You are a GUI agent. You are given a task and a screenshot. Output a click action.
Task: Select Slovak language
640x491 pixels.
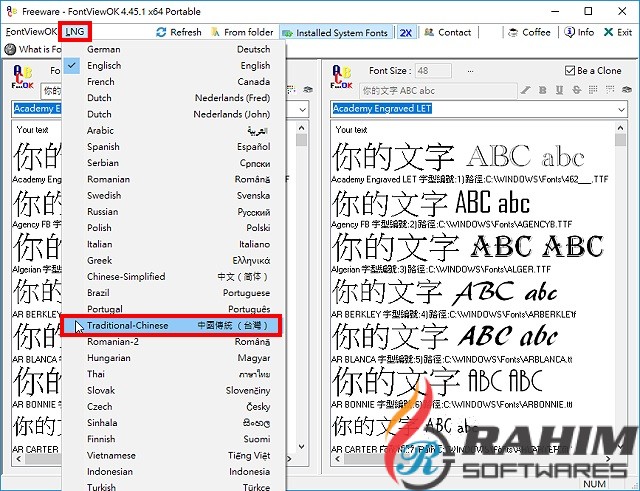coord(173,390)
